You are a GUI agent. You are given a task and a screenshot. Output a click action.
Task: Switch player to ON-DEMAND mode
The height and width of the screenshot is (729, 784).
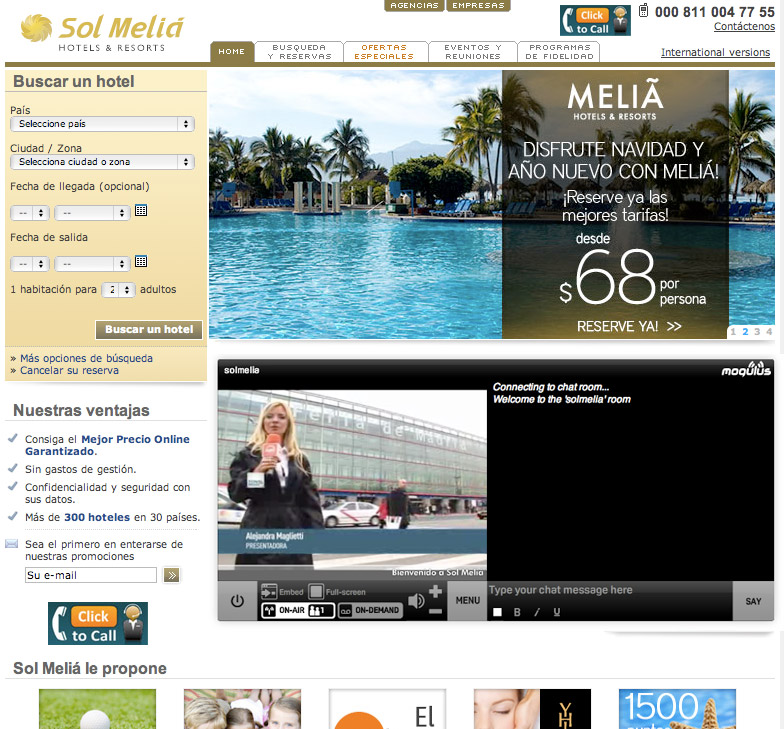370,610
